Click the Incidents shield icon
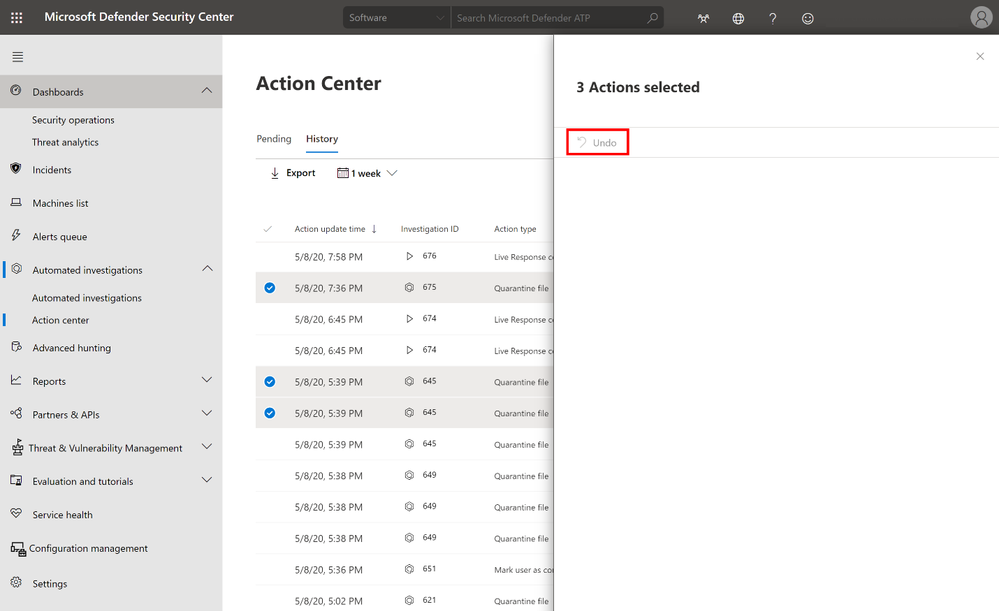The image size is (999, 611). [16, 169]
